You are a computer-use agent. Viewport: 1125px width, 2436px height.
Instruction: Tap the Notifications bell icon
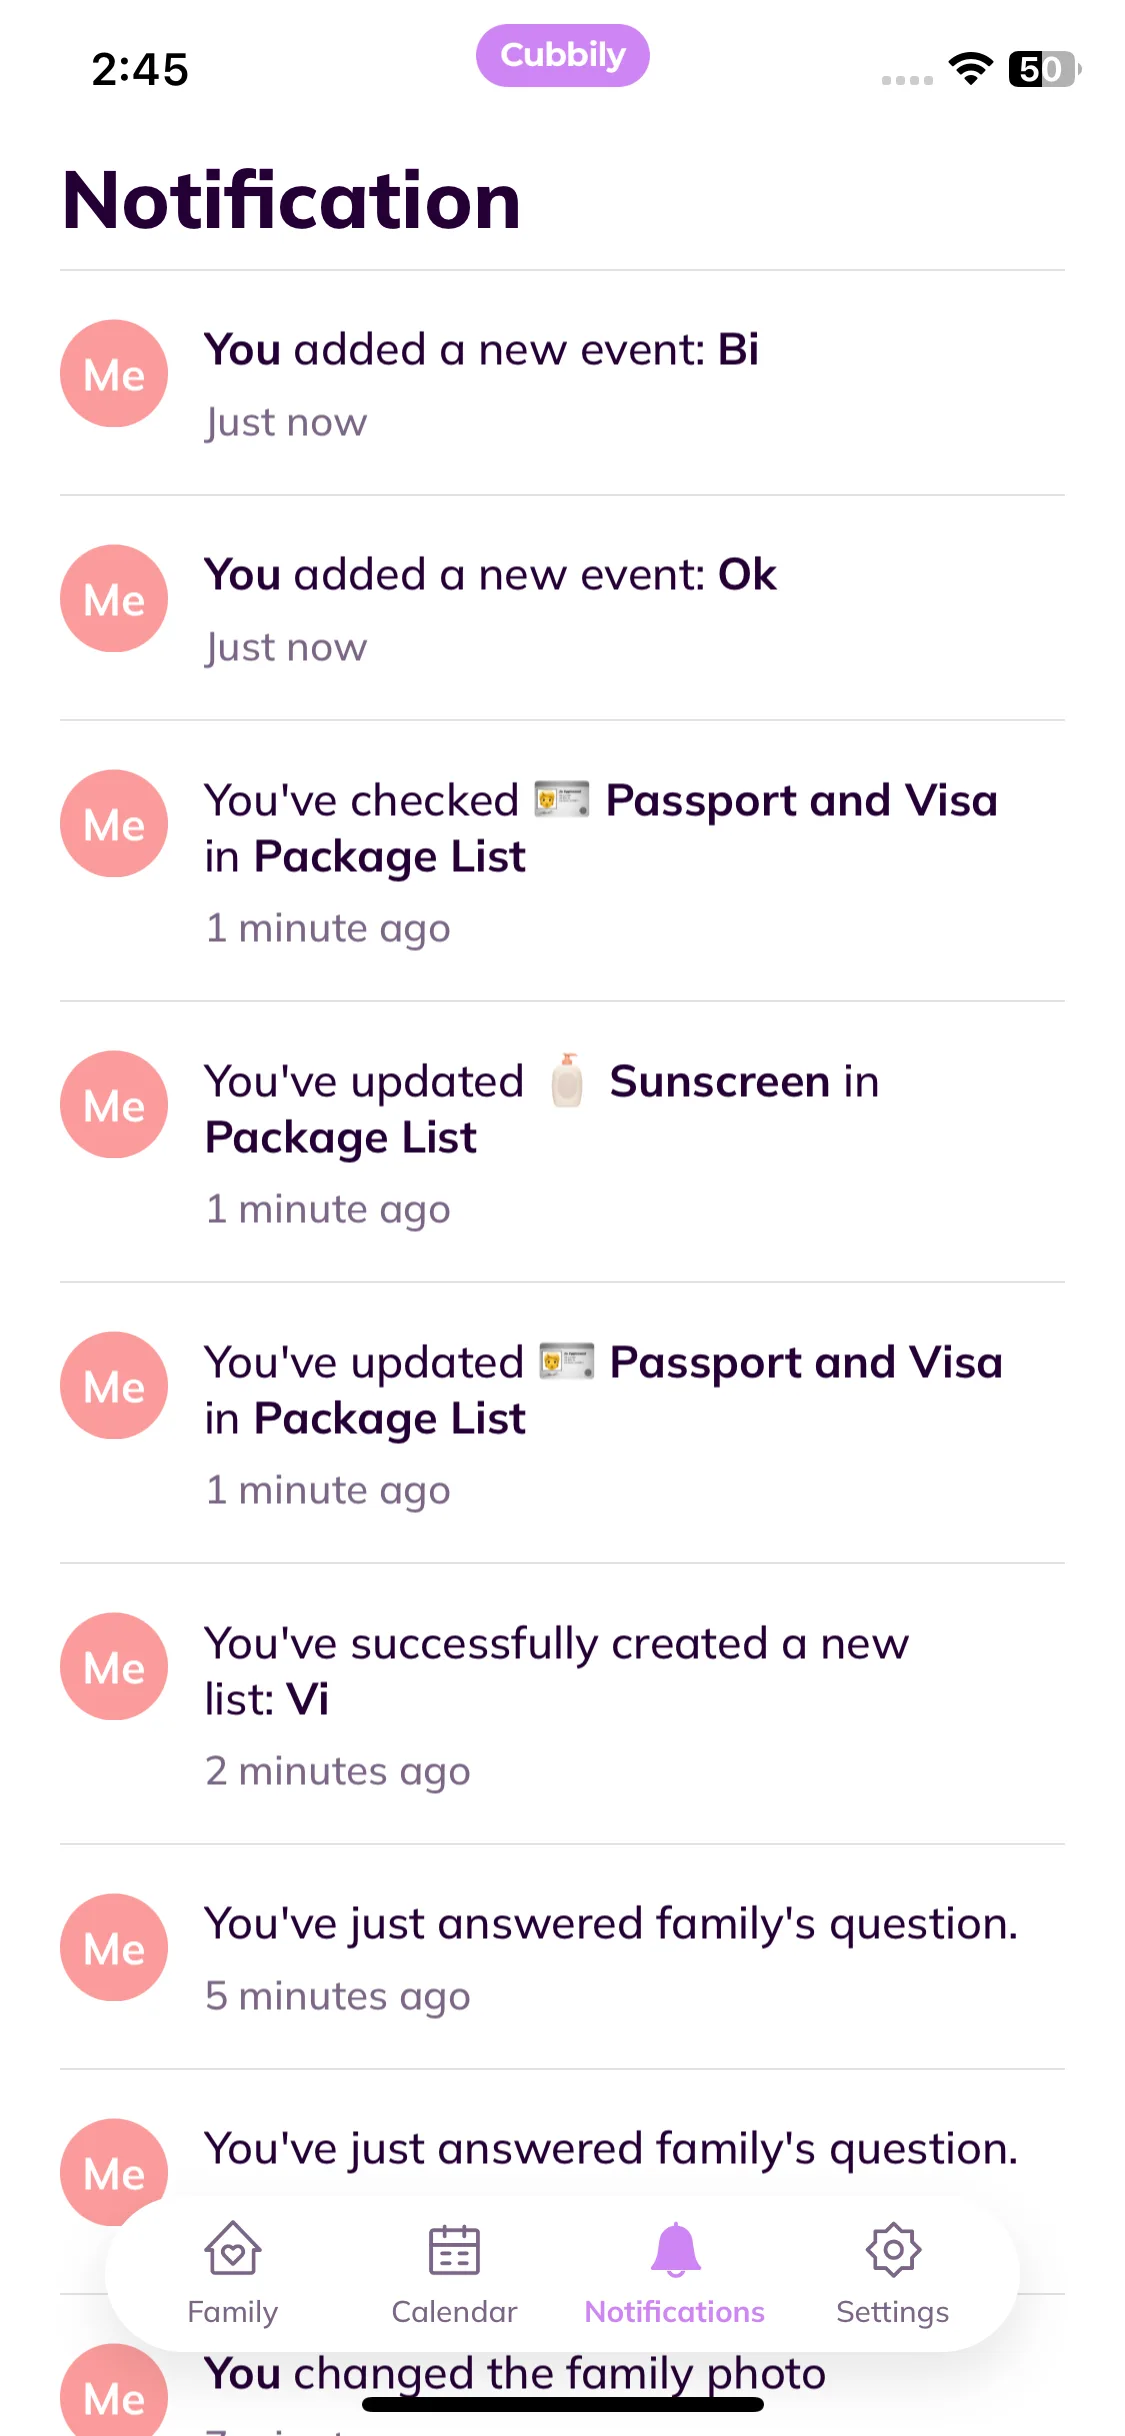[x=675, y=2251]
